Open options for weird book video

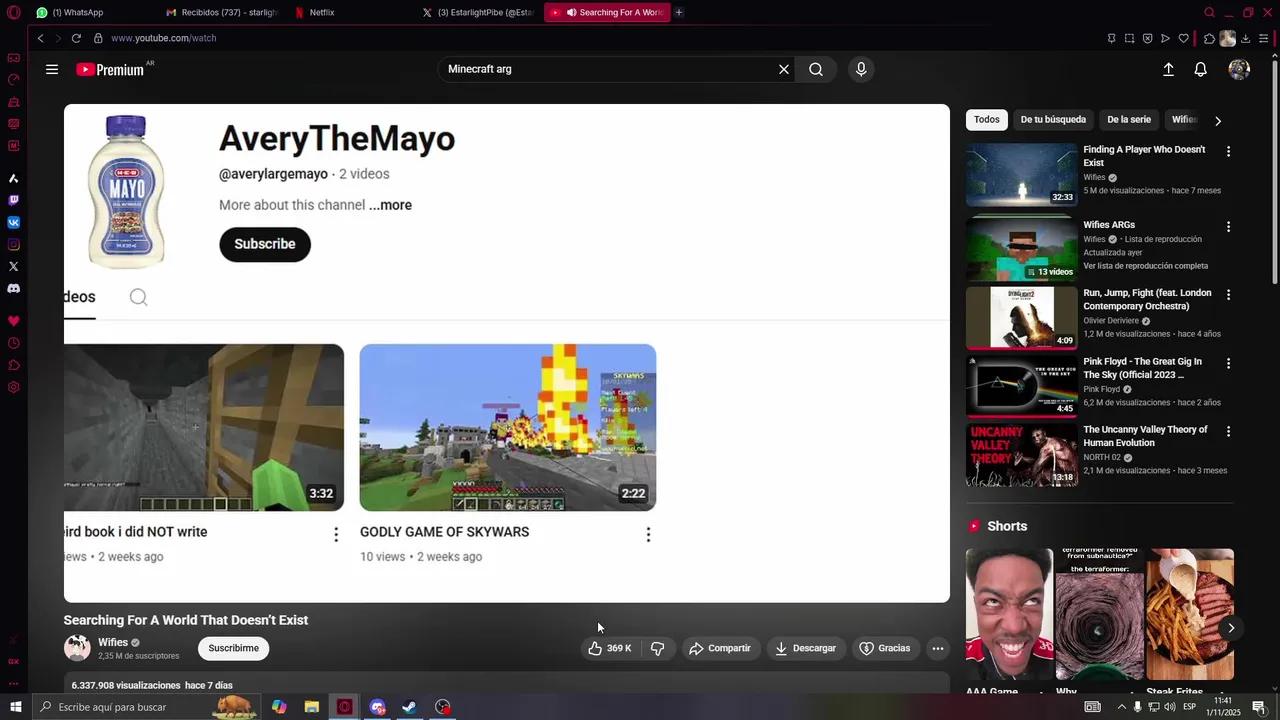[336, 535]
